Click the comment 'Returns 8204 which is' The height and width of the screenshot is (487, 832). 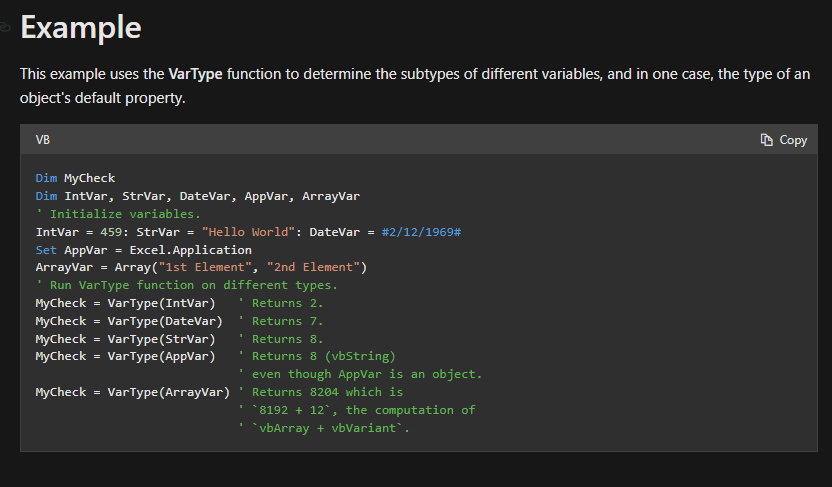coord(320,393)
